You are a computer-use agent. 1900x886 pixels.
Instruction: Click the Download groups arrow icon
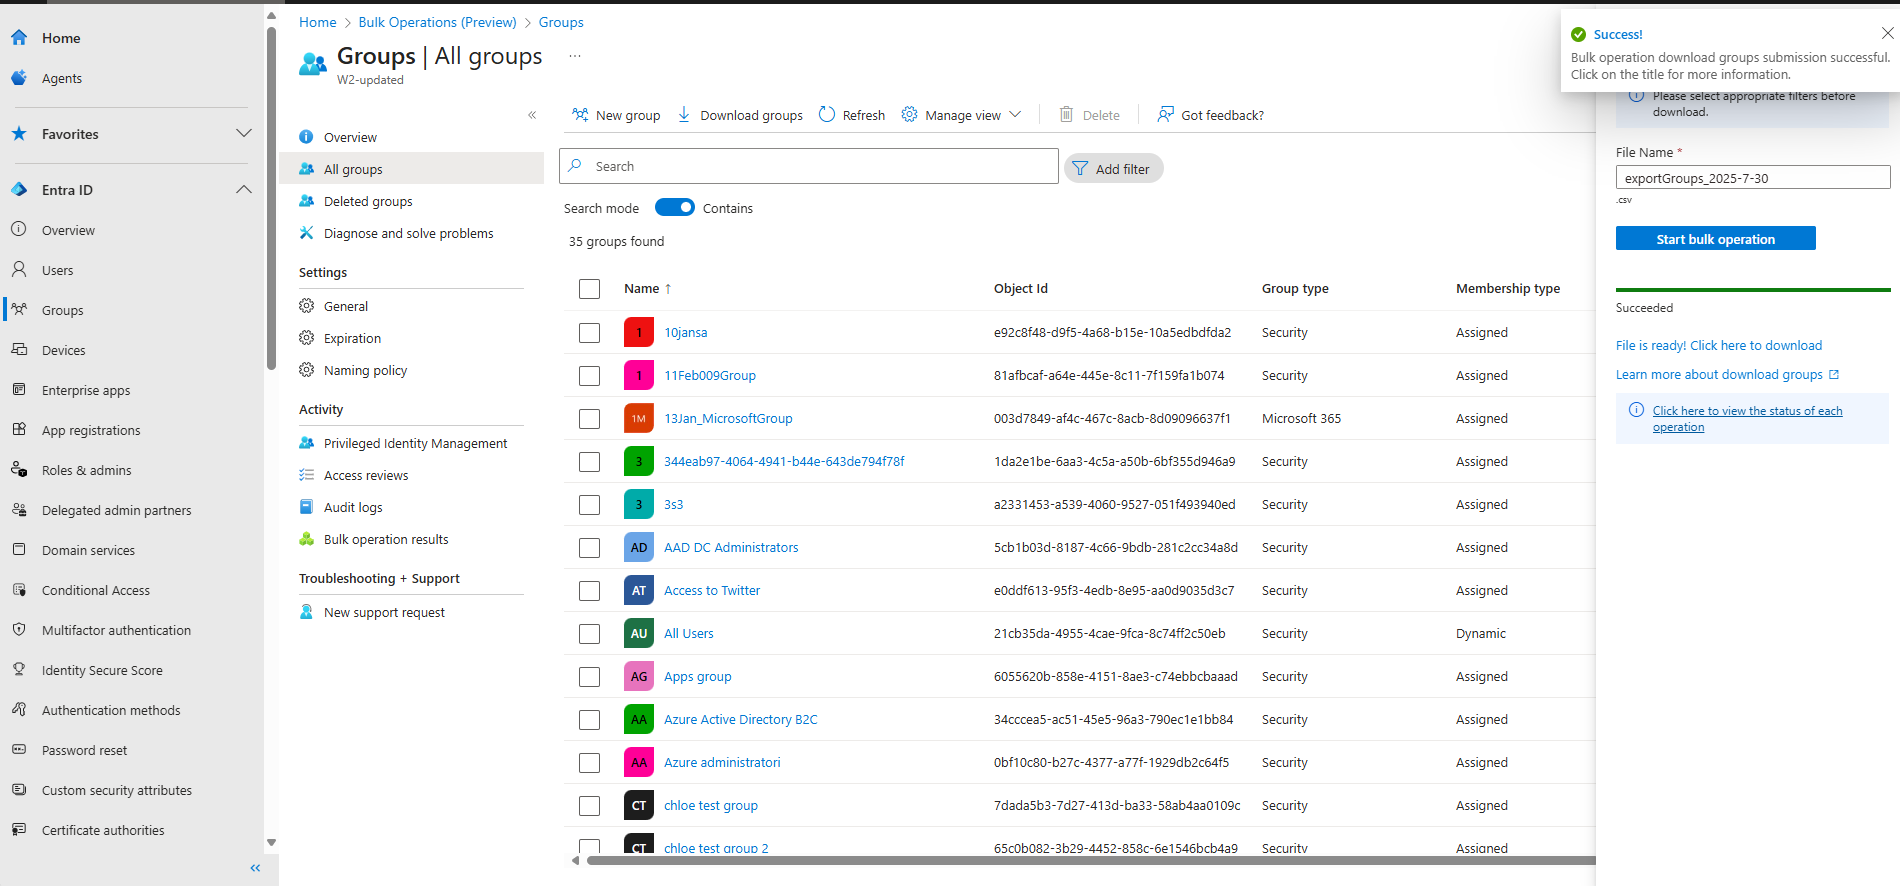pos(684,115)
